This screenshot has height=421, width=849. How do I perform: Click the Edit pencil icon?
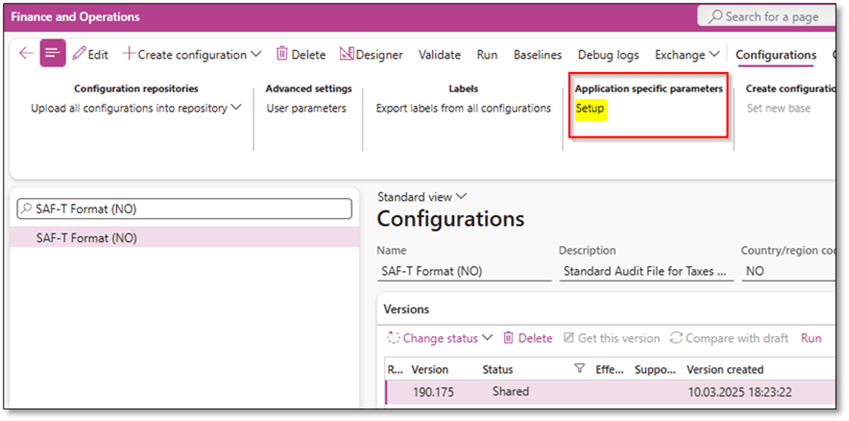click(x=79, y=54)
